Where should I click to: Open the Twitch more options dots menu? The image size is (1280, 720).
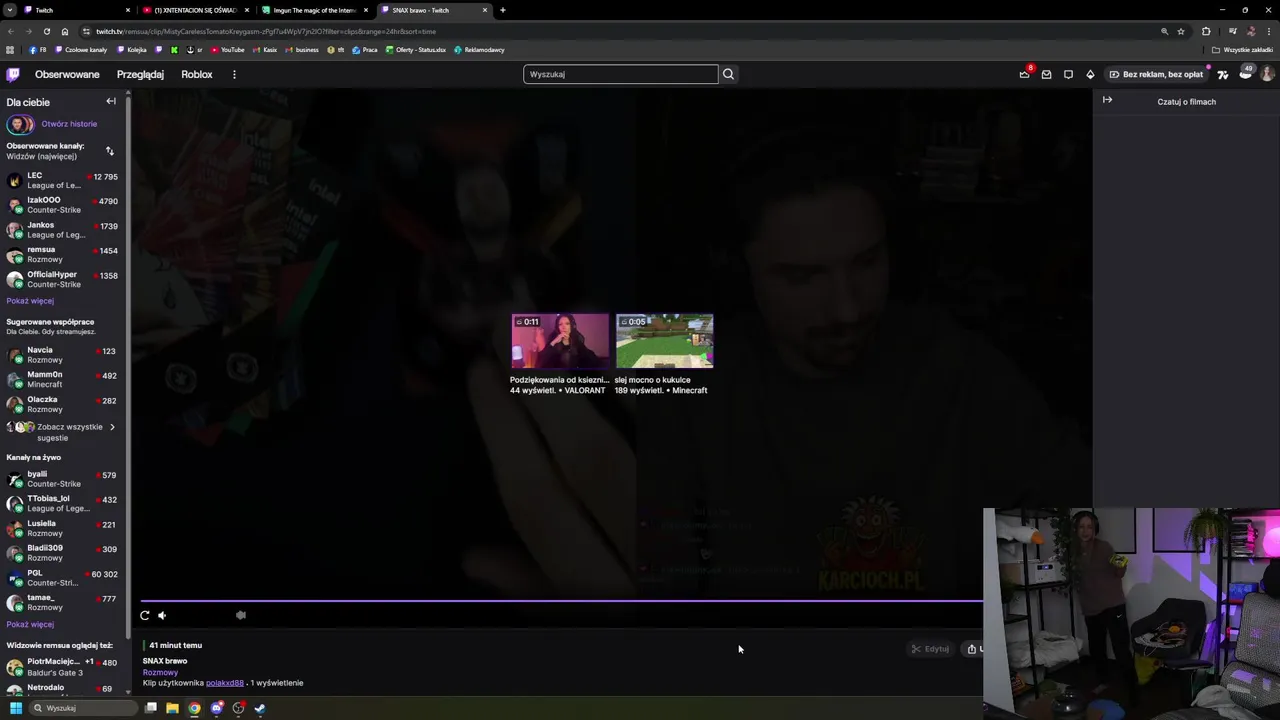[x=234, y=74]
